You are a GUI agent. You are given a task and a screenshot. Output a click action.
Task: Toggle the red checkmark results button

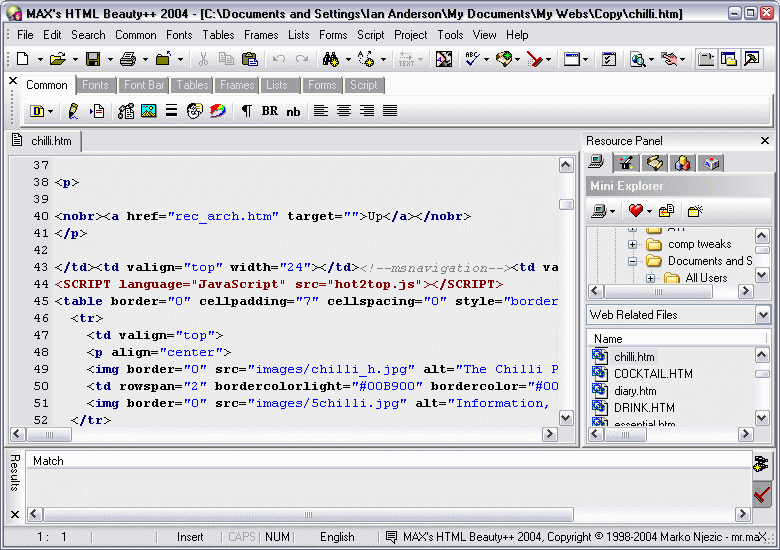pos(762,494)
